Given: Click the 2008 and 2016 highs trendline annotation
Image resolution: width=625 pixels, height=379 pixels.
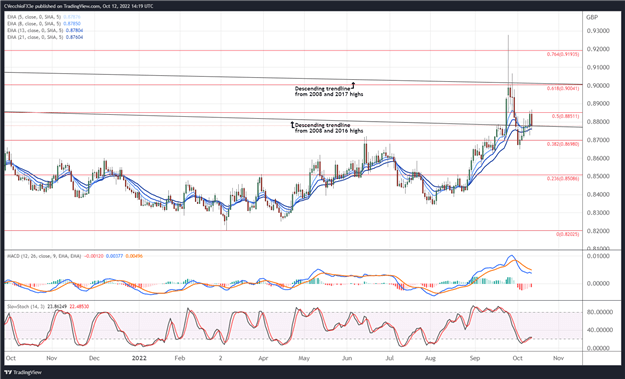Looking at the screenshot, I should [329, 128].
